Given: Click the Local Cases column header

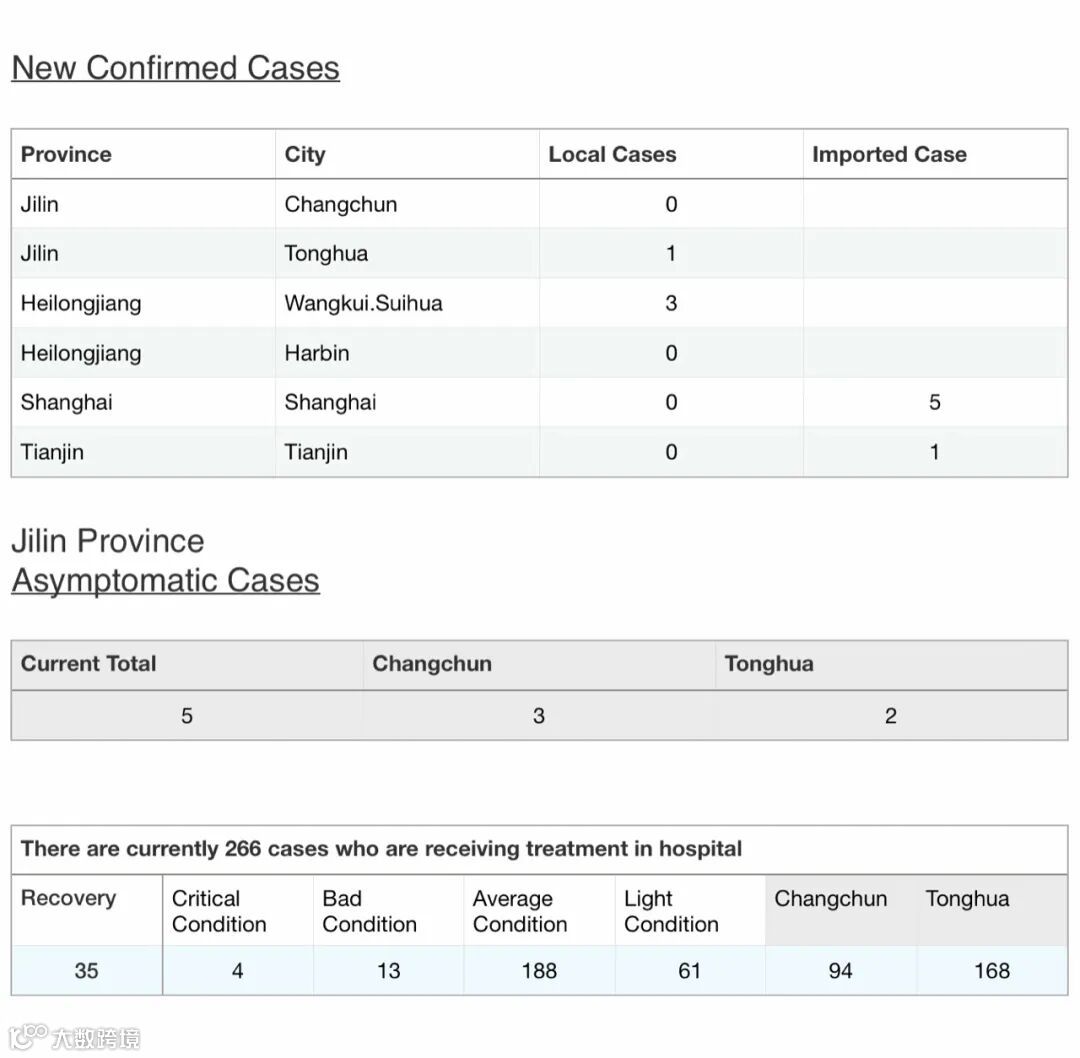Looking at the screenshot, I should click(612, 155).
